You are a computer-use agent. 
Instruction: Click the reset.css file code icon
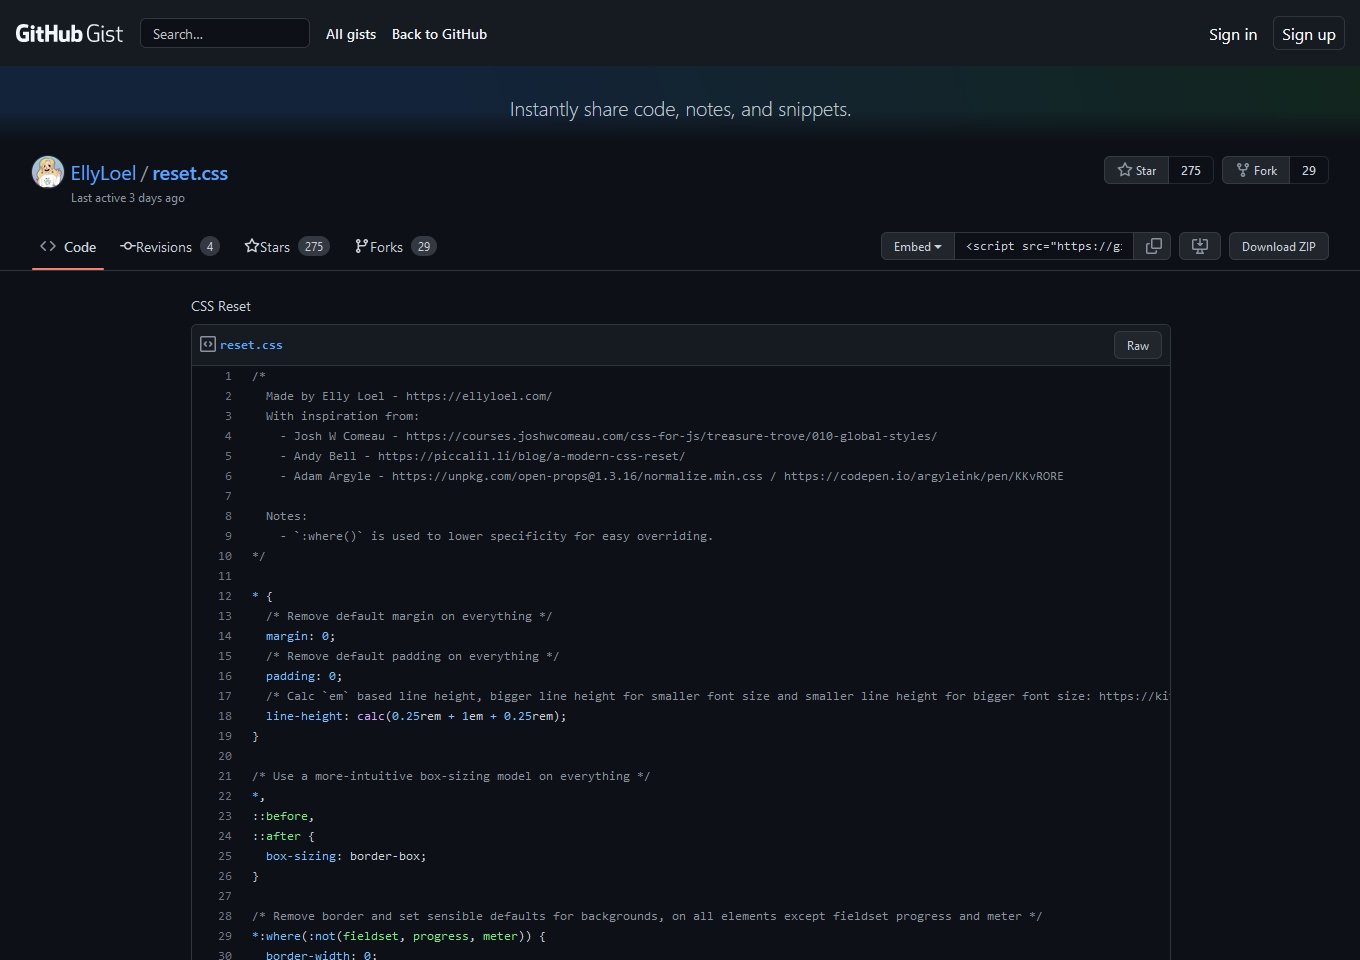point(207,344)
